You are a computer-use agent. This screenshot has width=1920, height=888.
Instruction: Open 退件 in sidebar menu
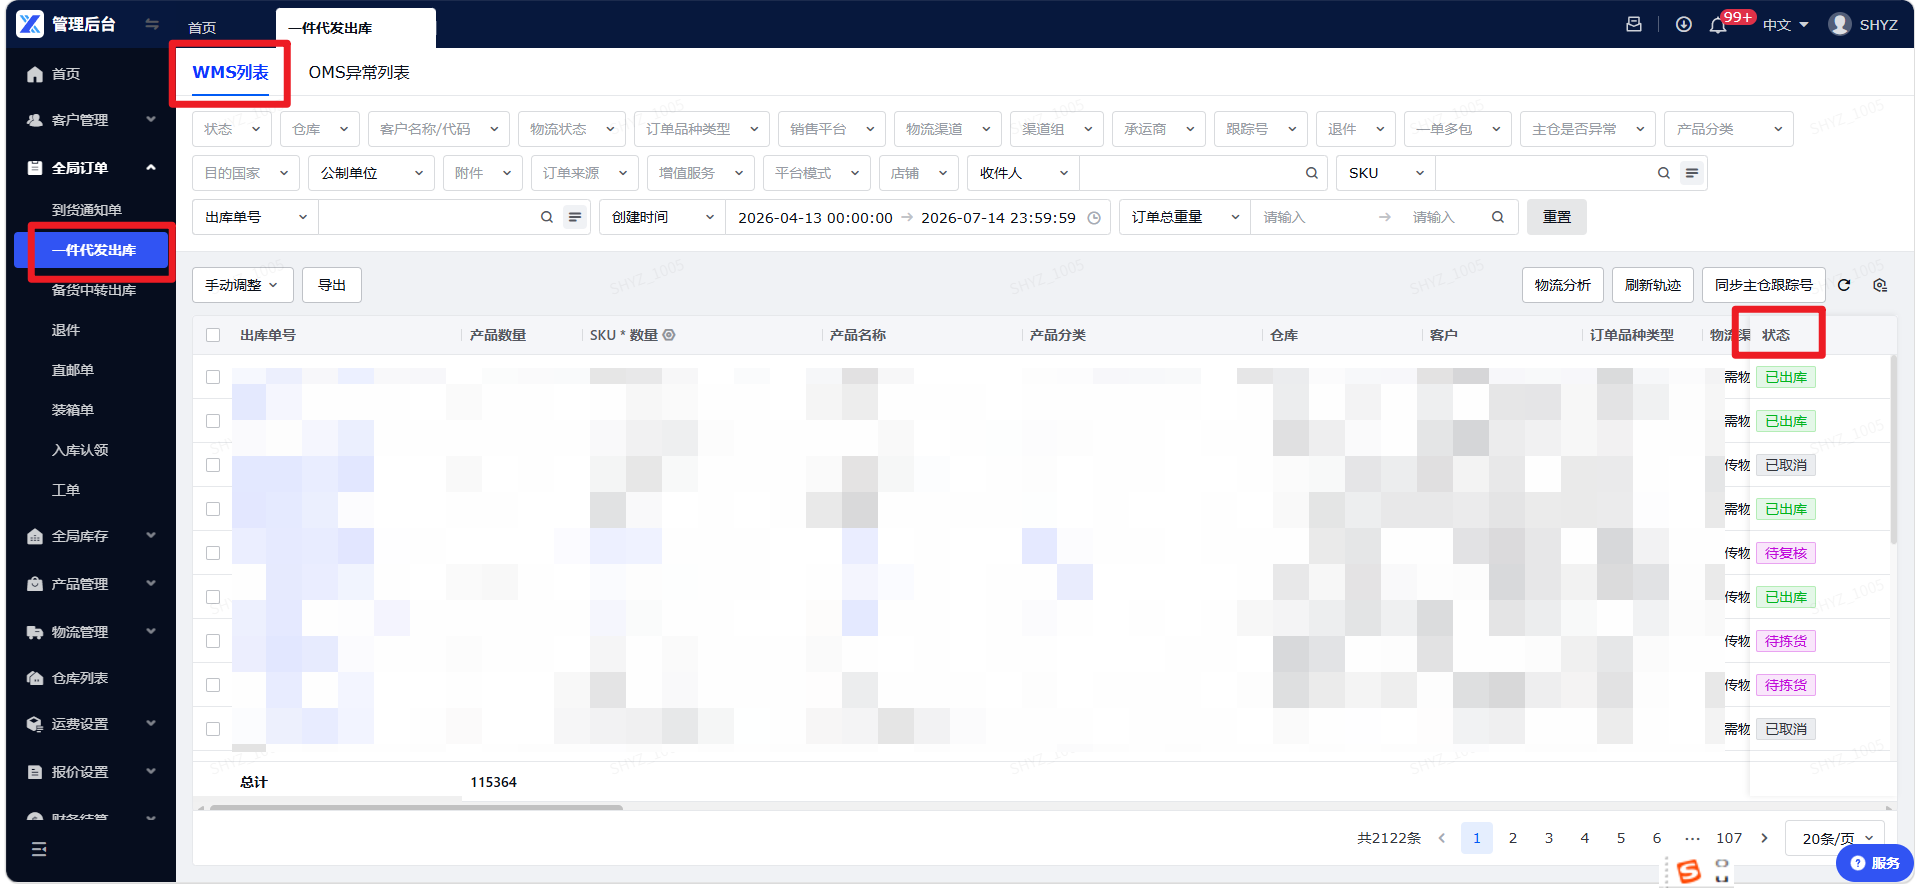pyautogui.click(x=66, y=330)
